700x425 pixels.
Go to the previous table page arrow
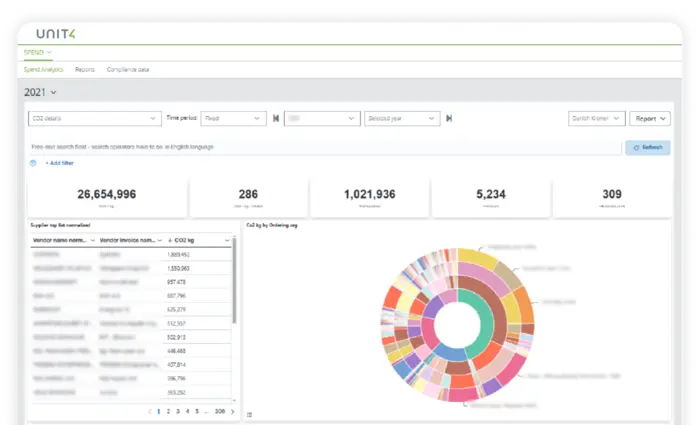pyautogui.click(x=150, y=412)
